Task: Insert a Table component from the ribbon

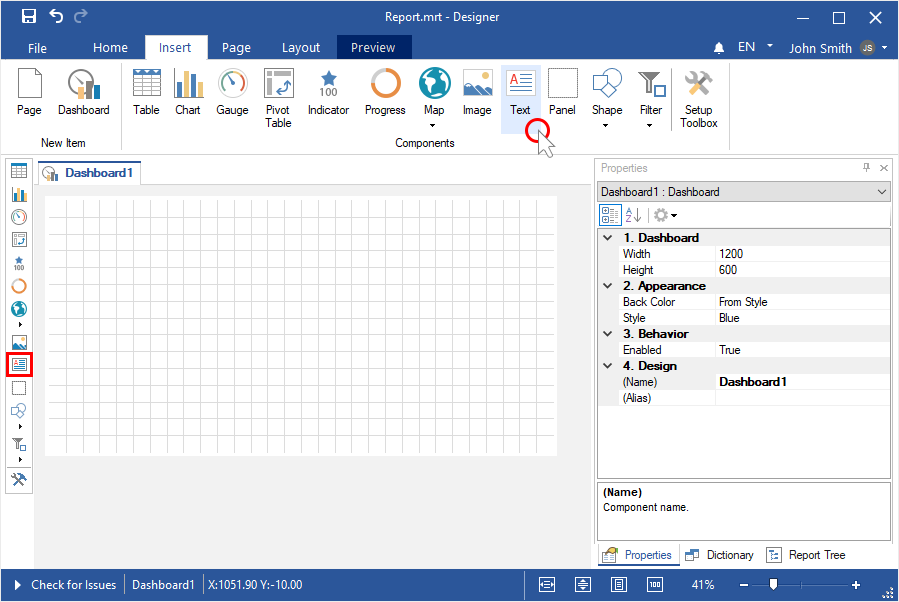Action: pos(146,93)
